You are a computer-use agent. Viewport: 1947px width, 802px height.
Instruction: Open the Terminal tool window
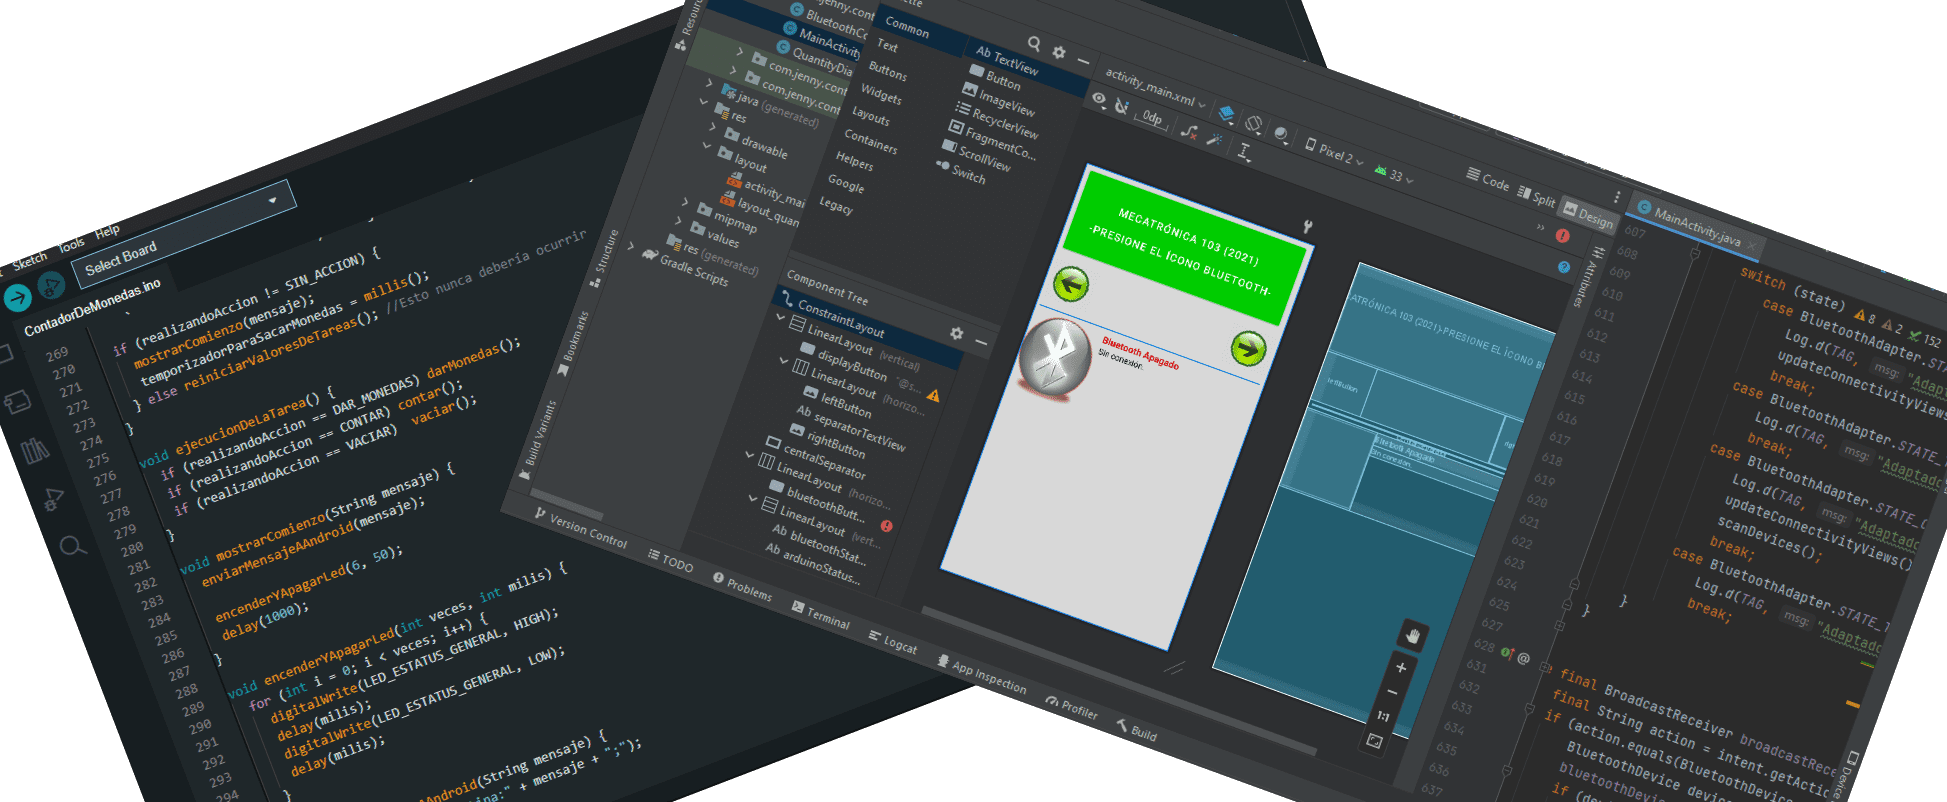point(821,616)
